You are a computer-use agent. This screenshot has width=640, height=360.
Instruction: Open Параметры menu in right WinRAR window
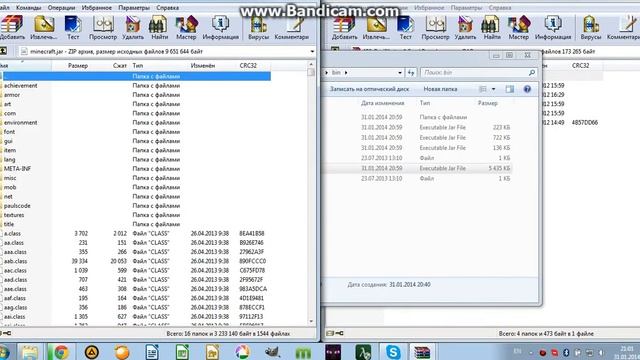pyautogui.click(x=466, y=8)
